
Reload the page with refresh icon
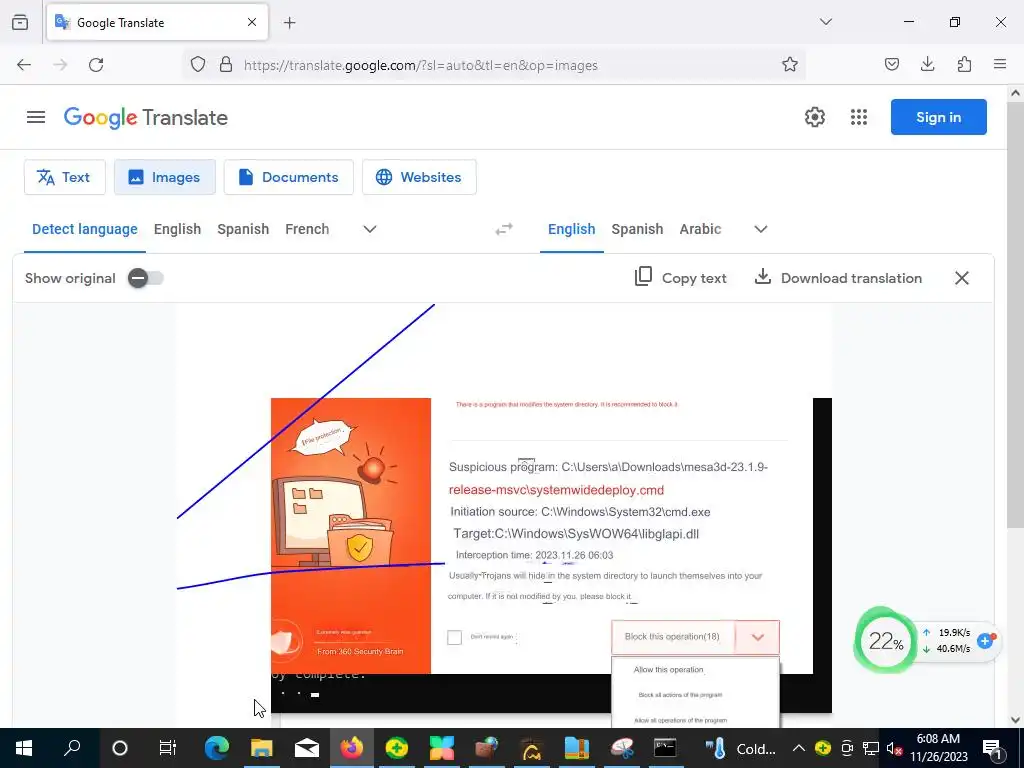coord(96,65)
